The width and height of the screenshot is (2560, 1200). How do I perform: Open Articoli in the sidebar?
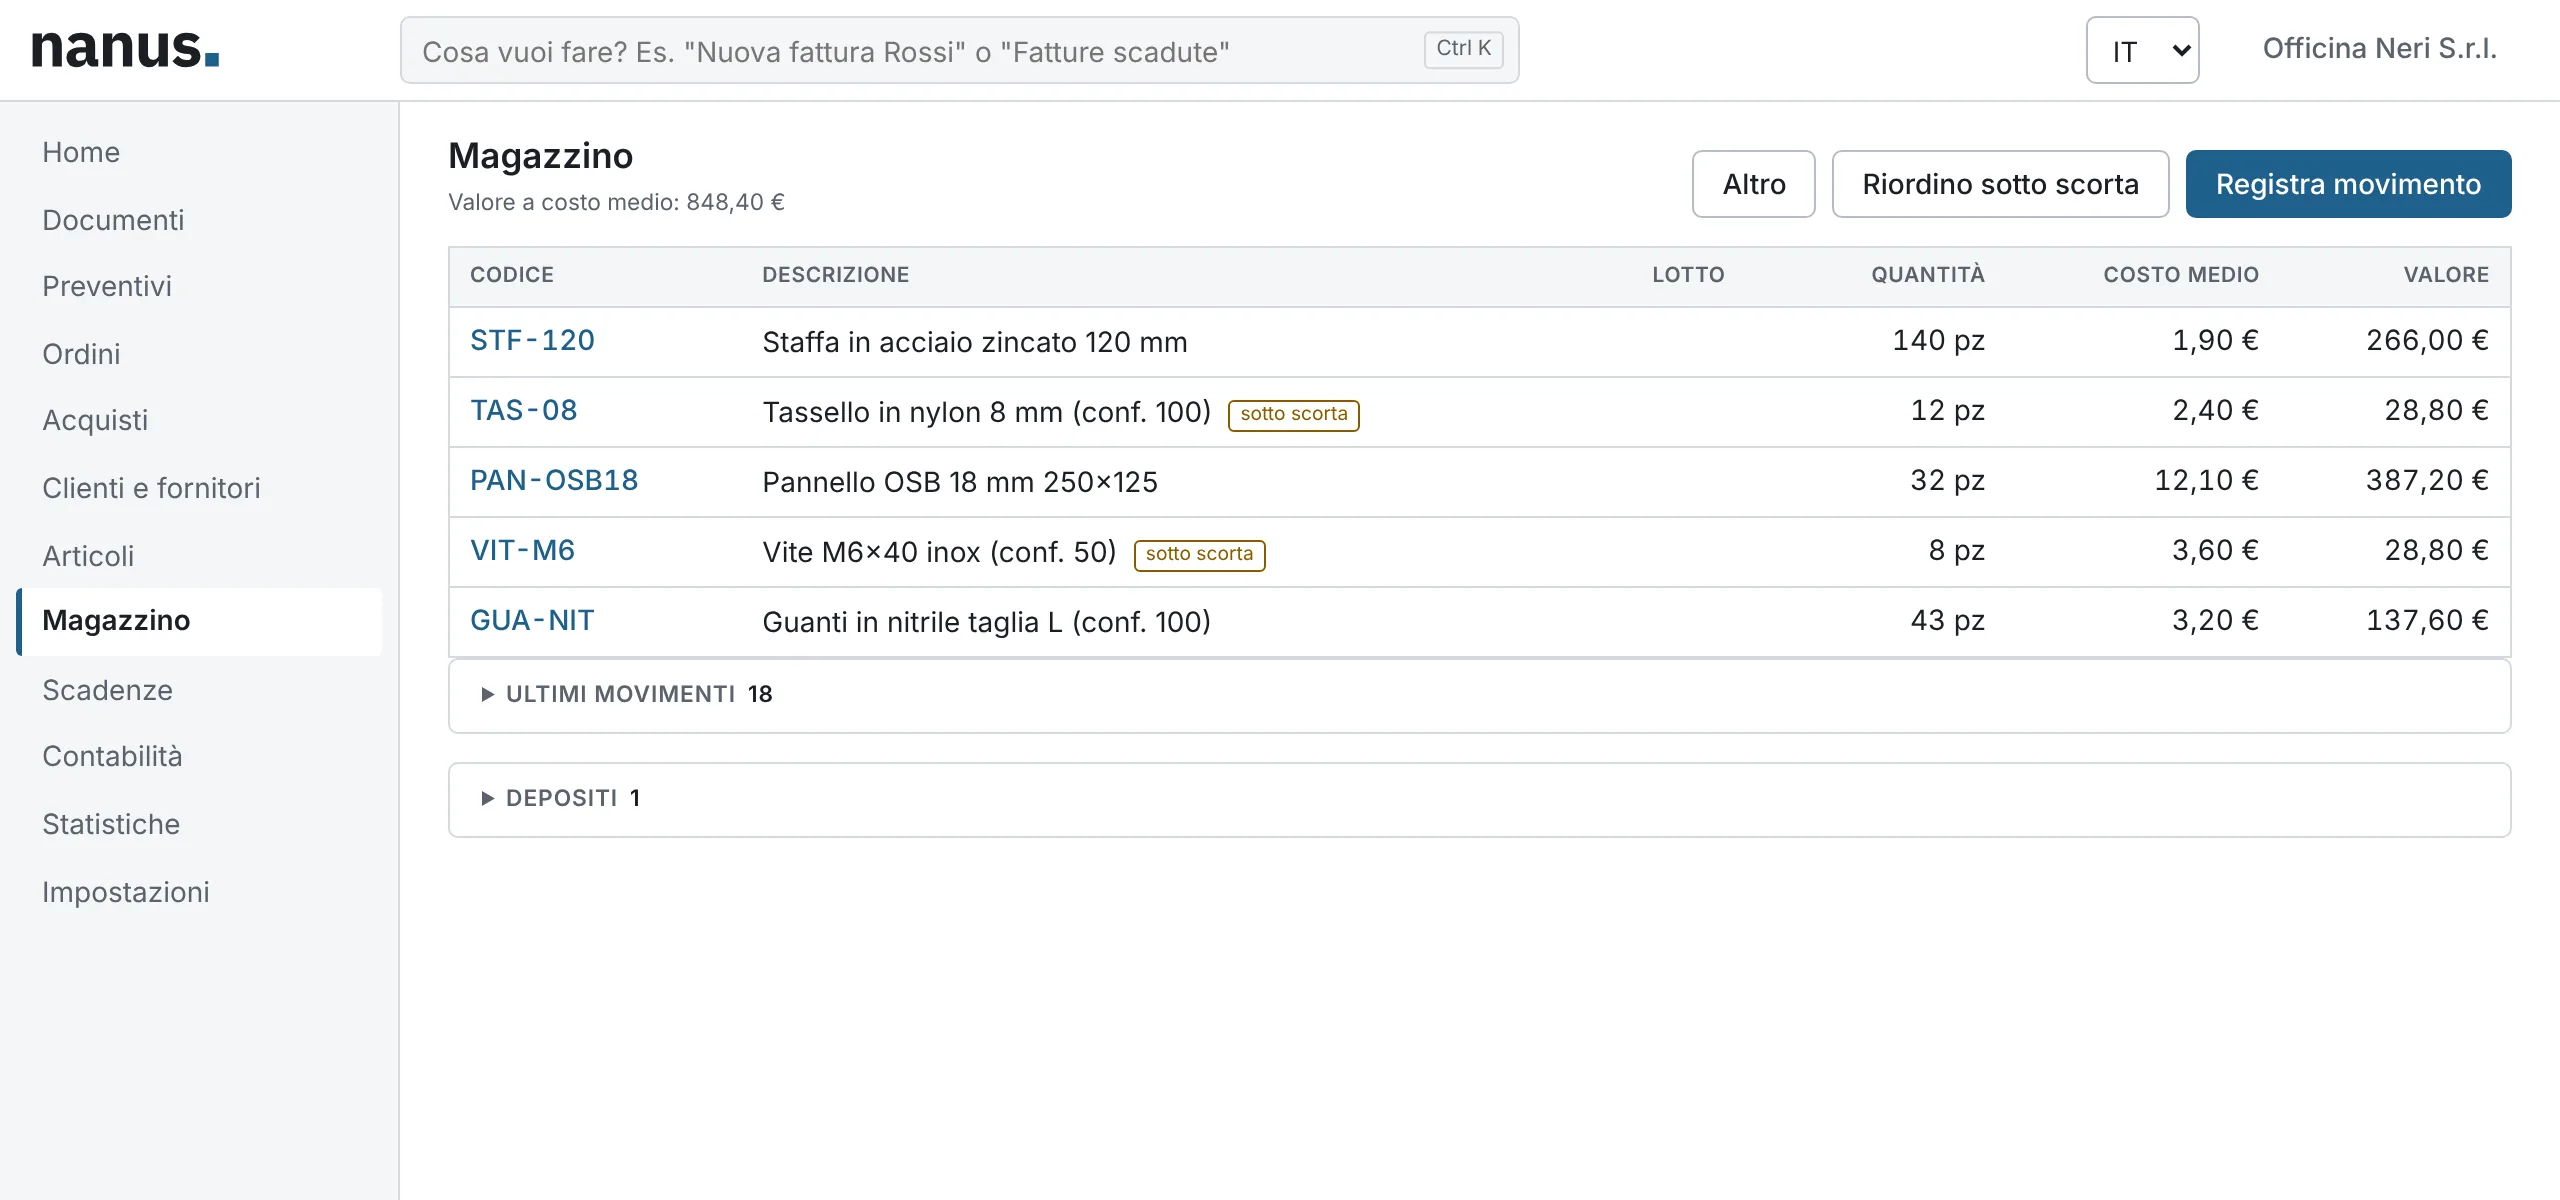tap(199, 556)
